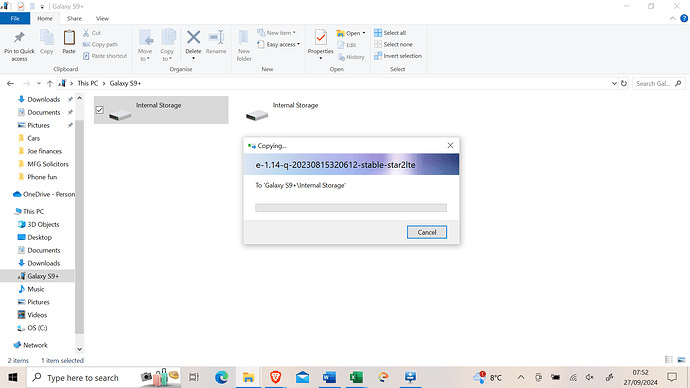690x388 pixels.
Task: Click the New folder icon
Action: 243,38
